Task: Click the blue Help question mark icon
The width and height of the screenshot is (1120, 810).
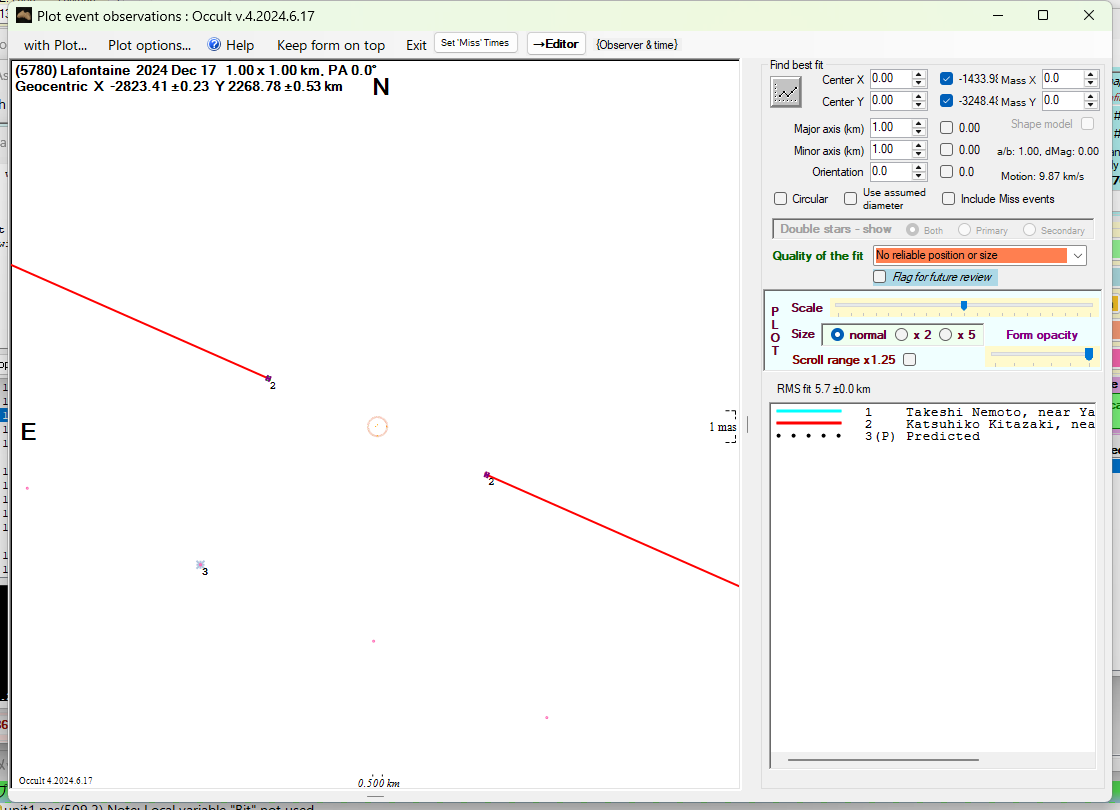Action: [x=214, y=45]
